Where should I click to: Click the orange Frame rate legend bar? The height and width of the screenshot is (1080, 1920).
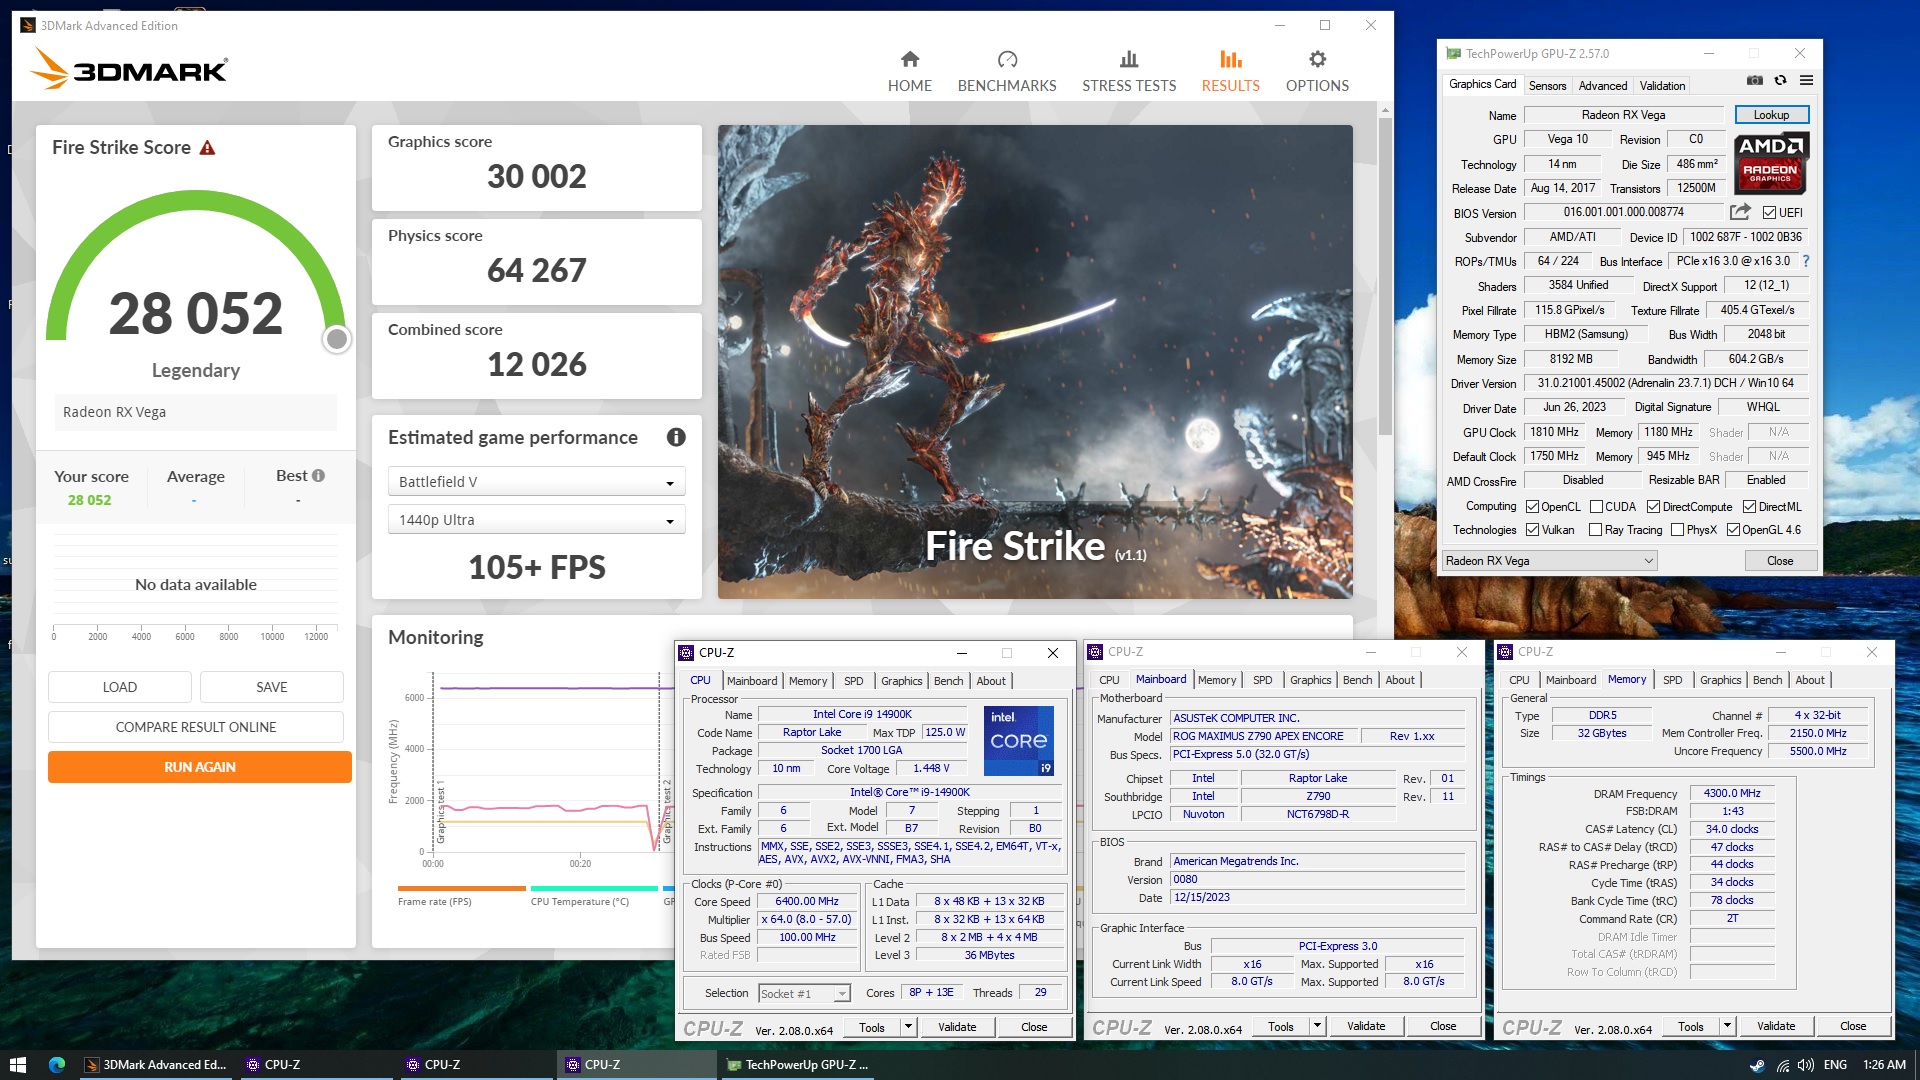coord(461,888)
